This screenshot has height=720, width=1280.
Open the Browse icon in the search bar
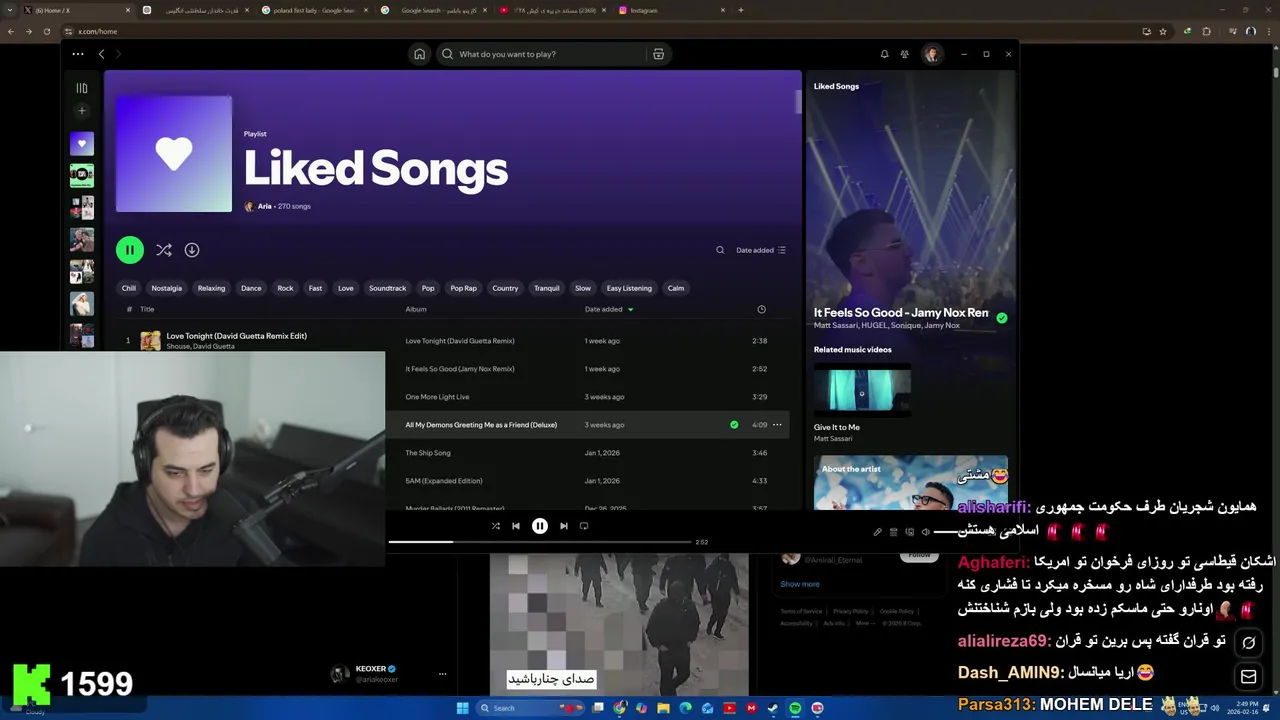(658, 54)
